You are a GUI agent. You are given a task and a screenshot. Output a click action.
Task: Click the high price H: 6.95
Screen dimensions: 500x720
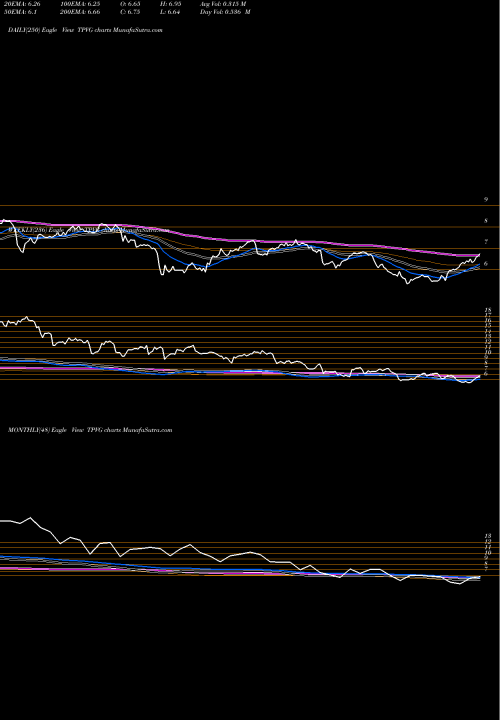[173, 4]
